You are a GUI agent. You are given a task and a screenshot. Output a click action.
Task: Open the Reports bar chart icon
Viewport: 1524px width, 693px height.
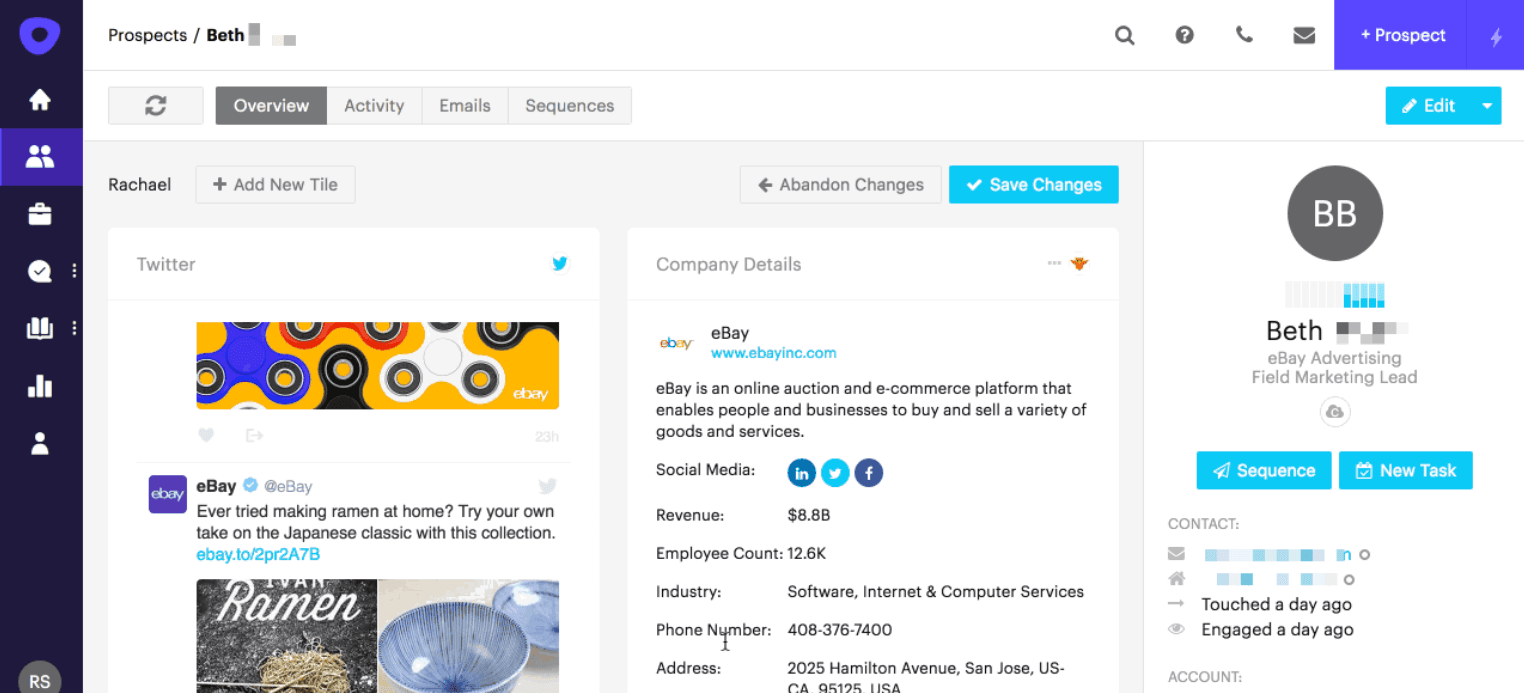point(40,386)
